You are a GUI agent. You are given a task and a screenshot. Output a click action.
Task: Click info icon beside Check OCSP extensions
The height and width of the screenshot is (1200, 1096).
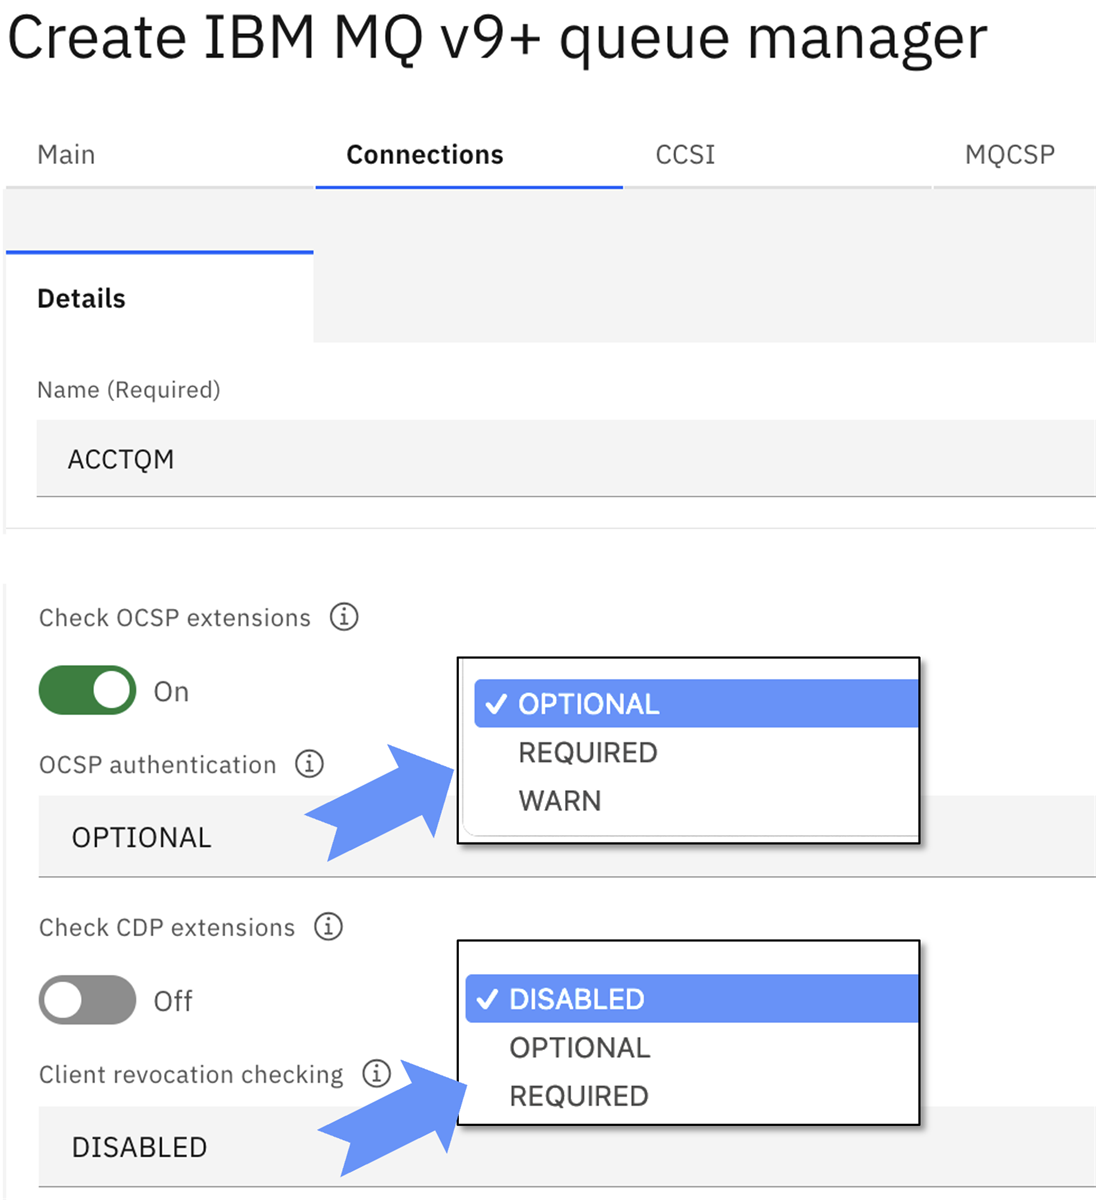(x=344, y=617)
